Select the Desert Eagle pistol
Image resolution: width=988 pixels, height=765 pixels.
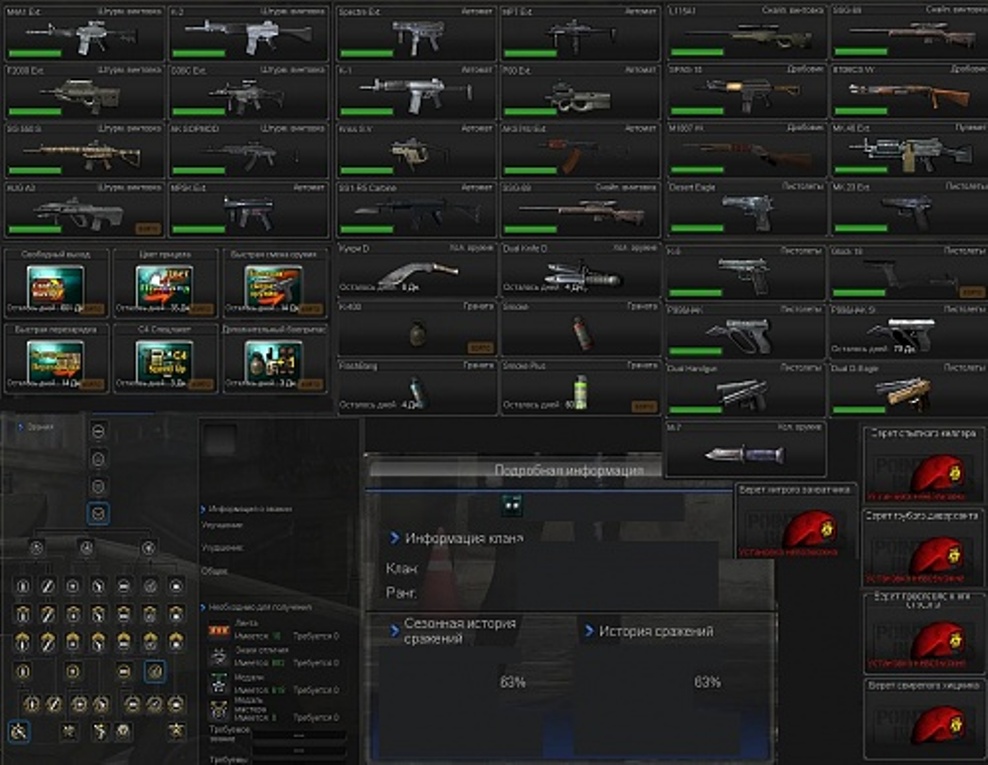(x=746, y=211)
